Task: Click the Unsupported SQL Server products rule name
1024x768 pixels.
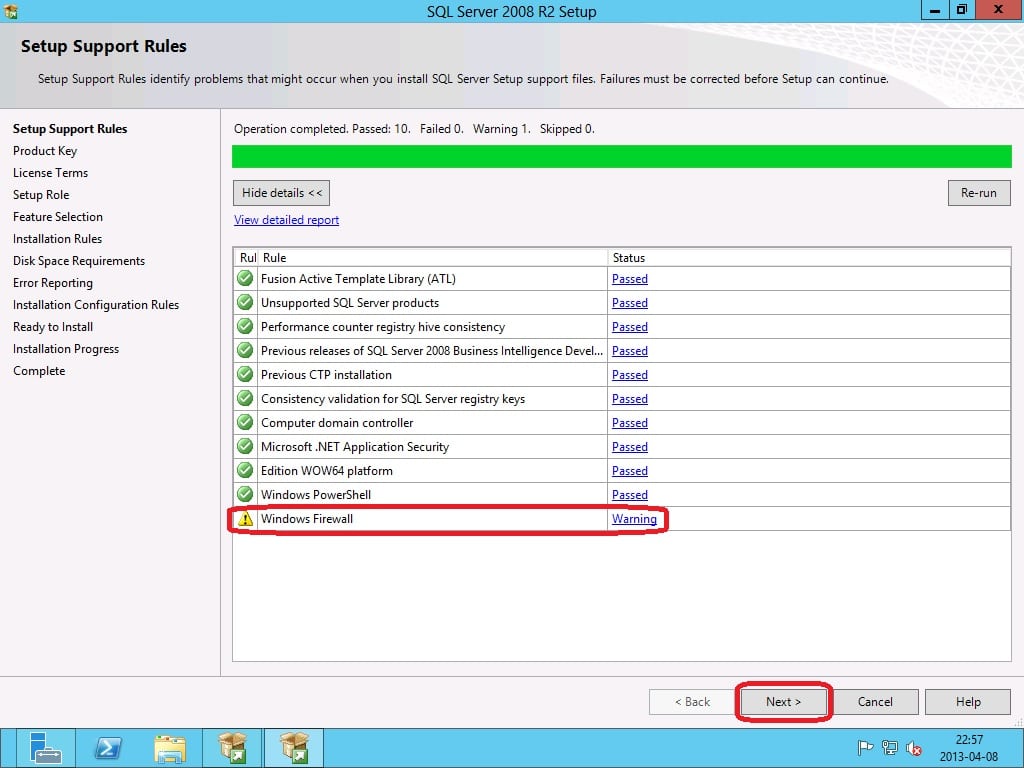Action: pyautogui.click(x=350, y=303)
